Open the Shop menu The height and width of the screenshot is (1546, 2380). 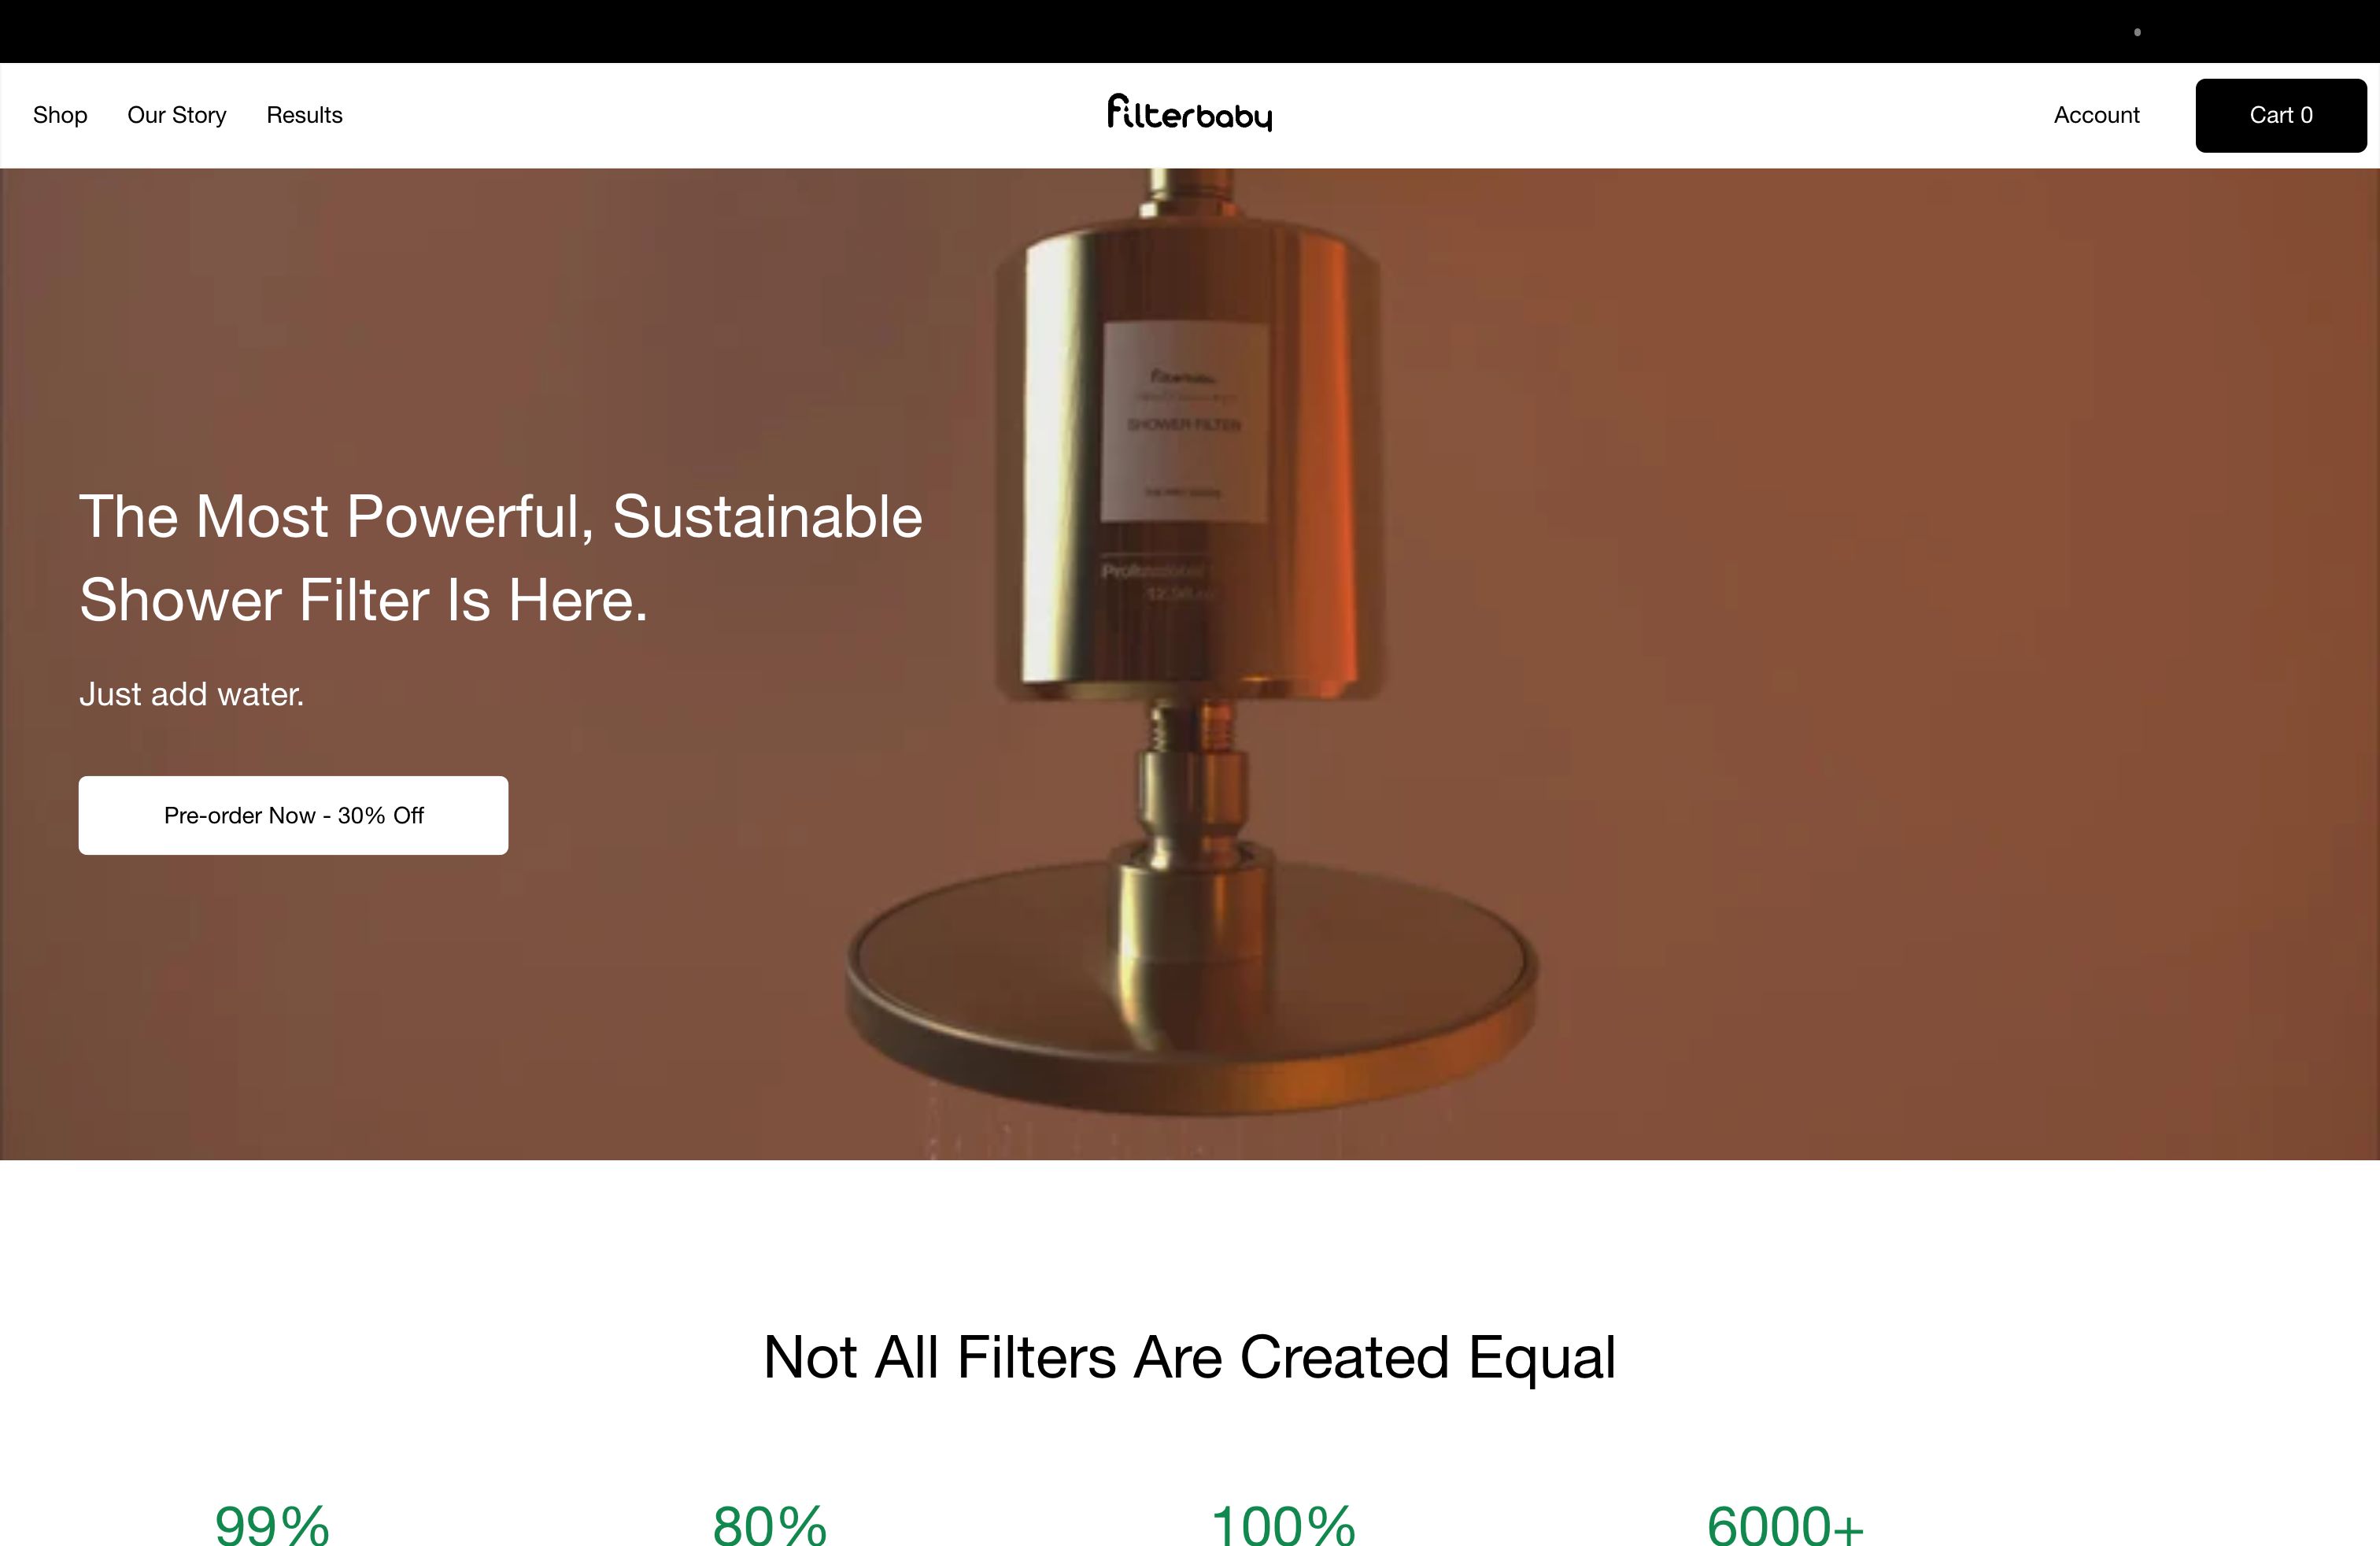pyautogui.click(x=60, y=115)
